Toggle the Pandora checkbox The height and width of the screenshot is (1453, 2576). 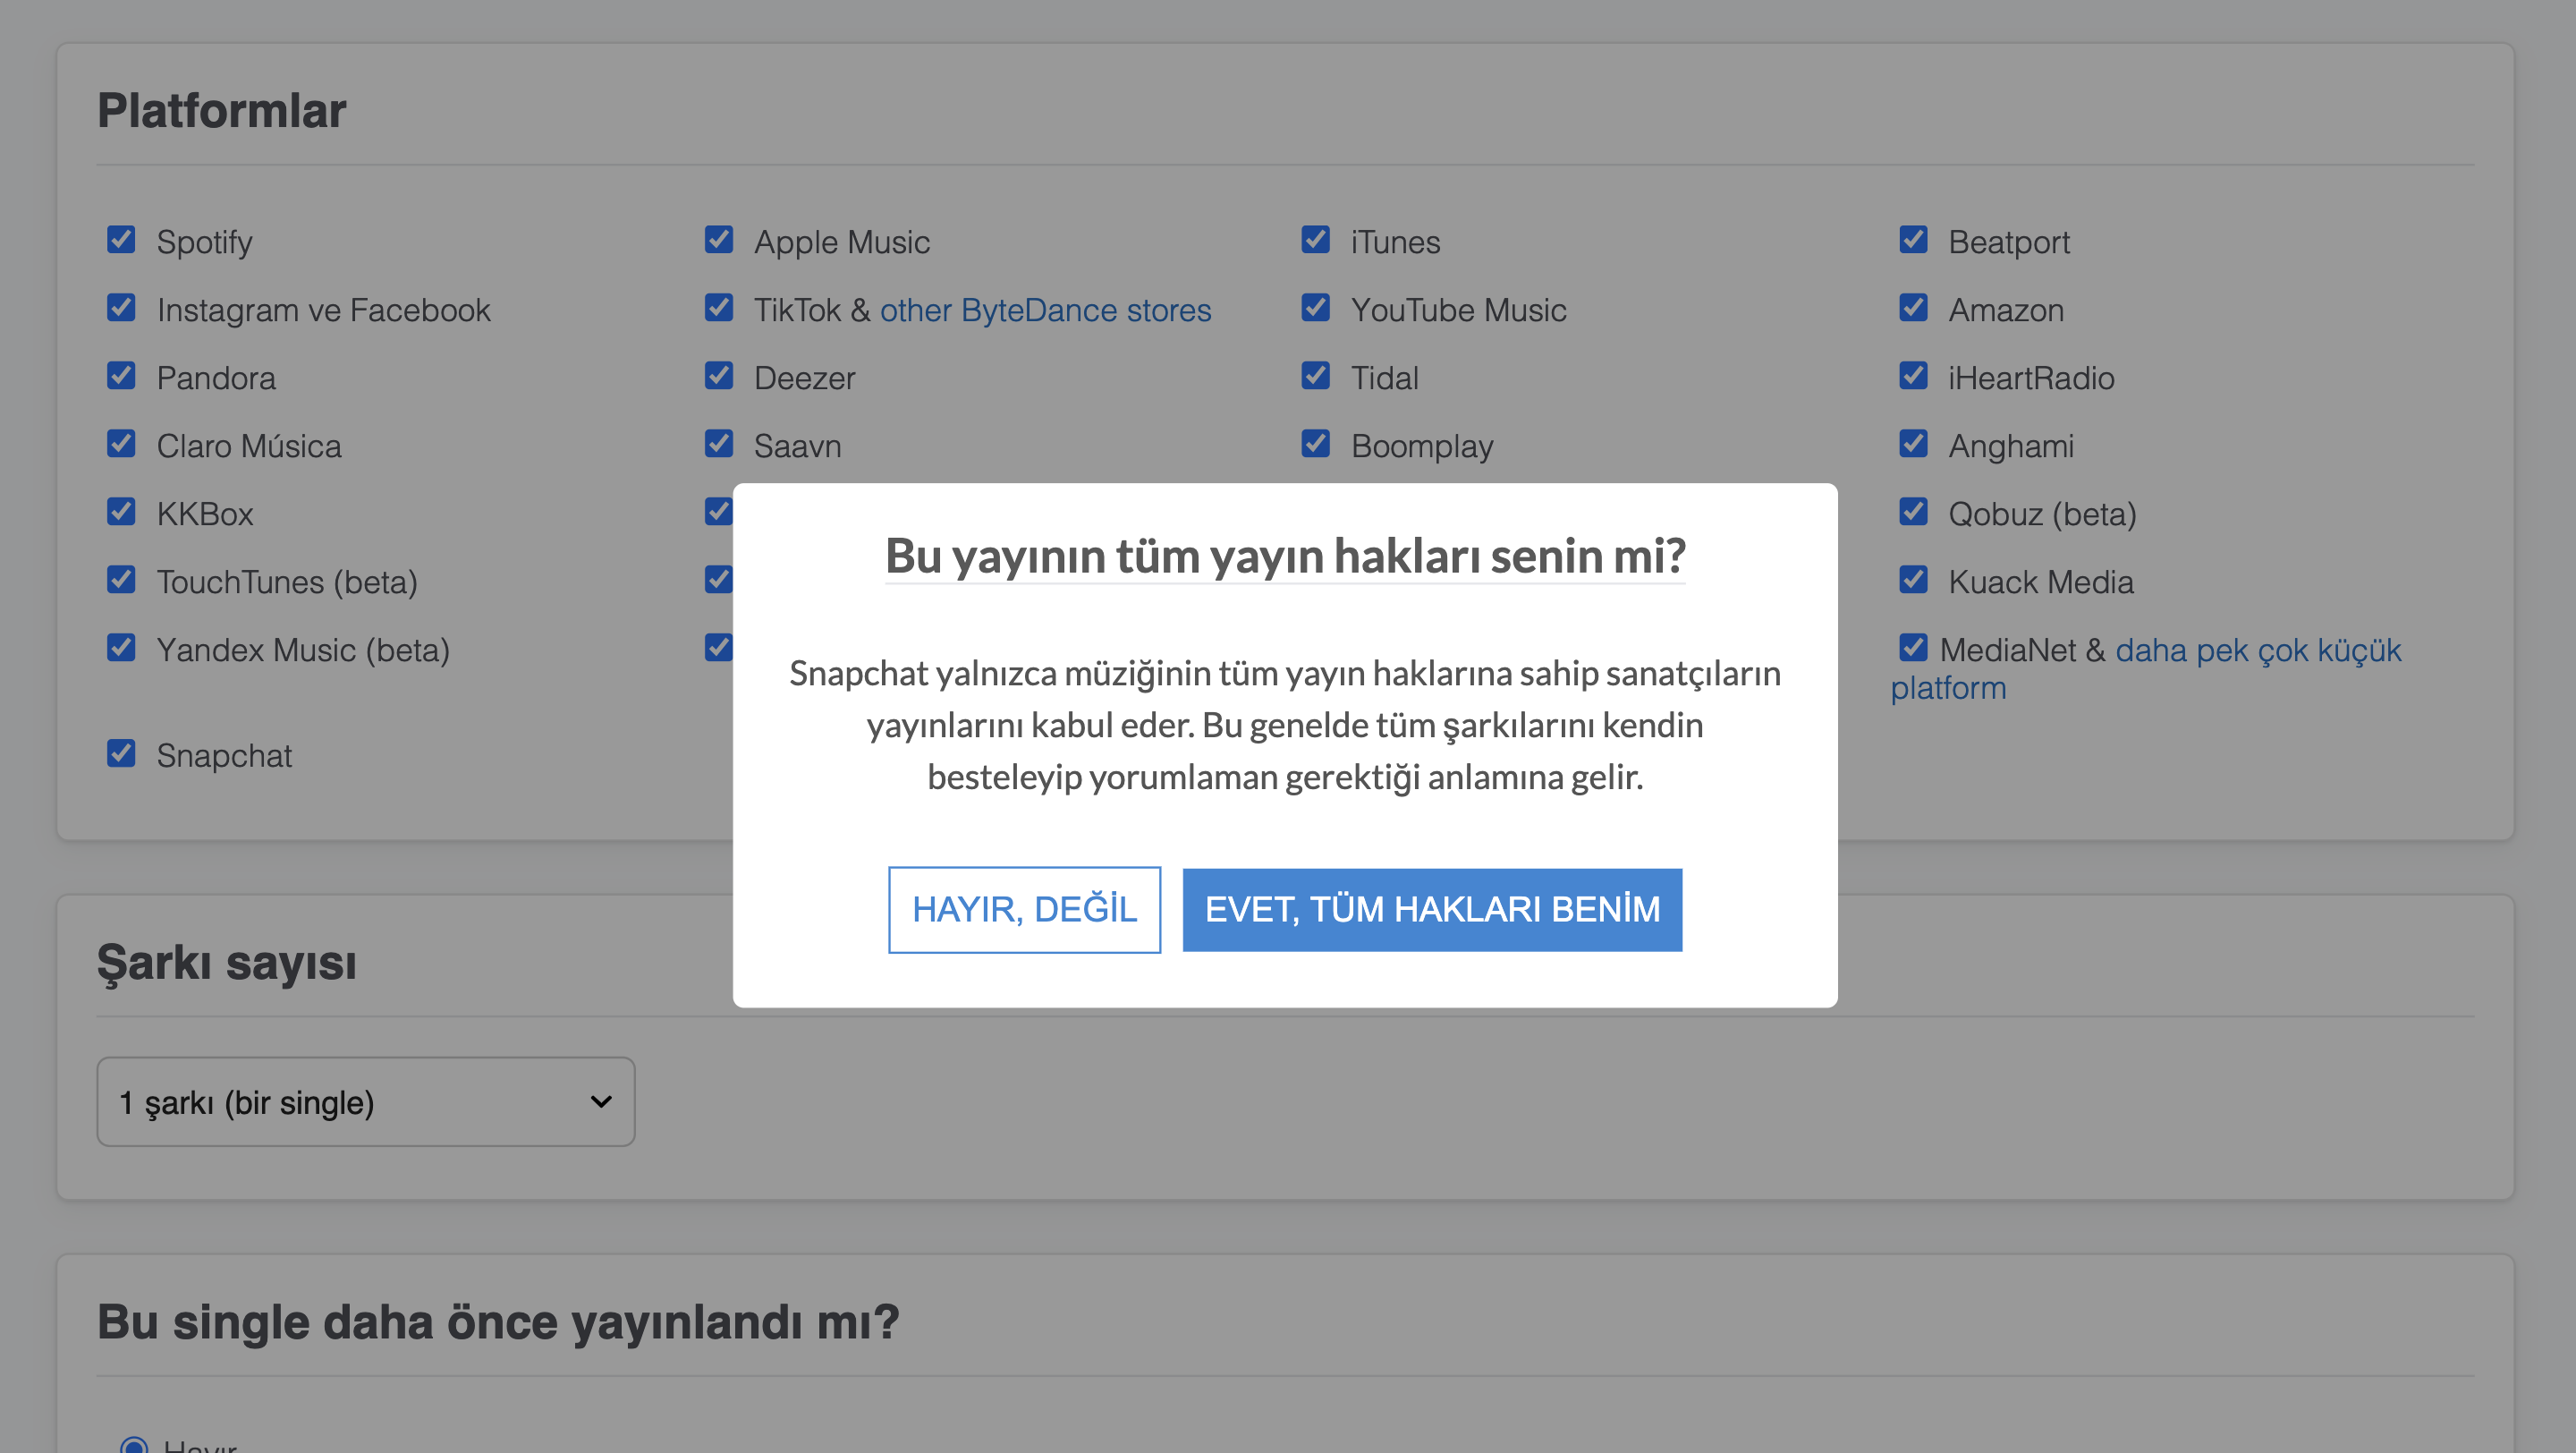tap(121, 376)
